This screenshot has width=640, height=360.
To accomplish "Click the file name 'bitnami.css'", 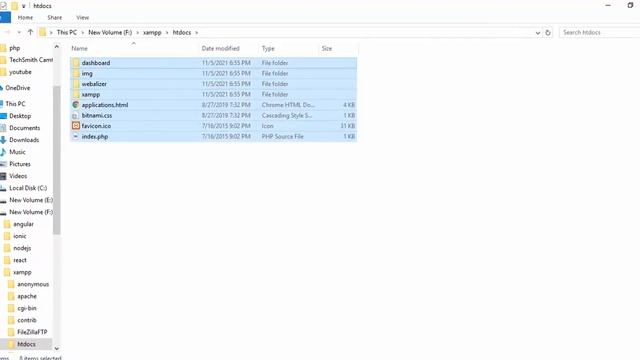I will (97, 116).
